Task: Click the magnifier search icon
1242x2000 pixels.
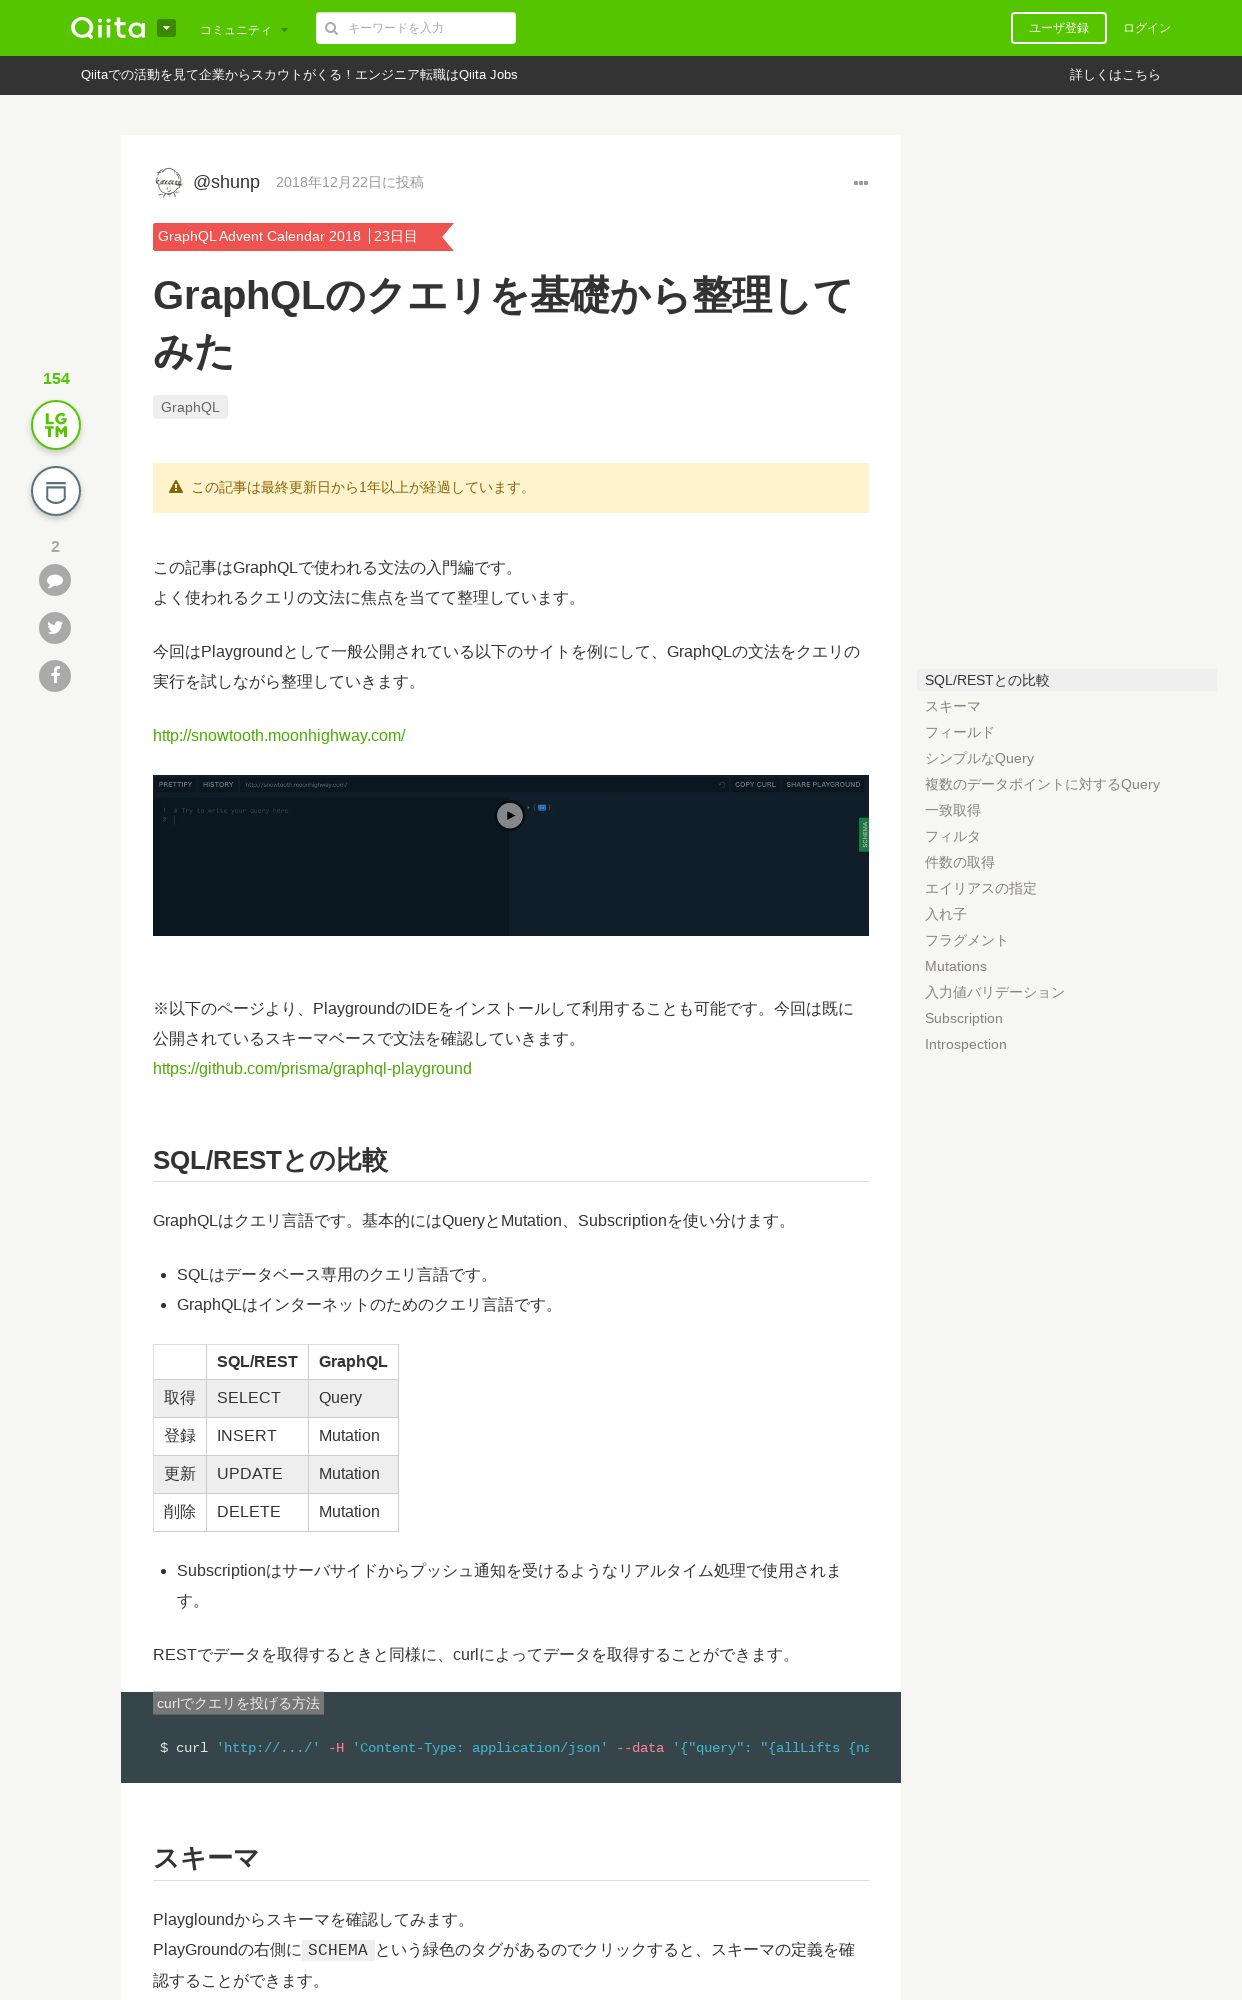Action: [331, 28]
